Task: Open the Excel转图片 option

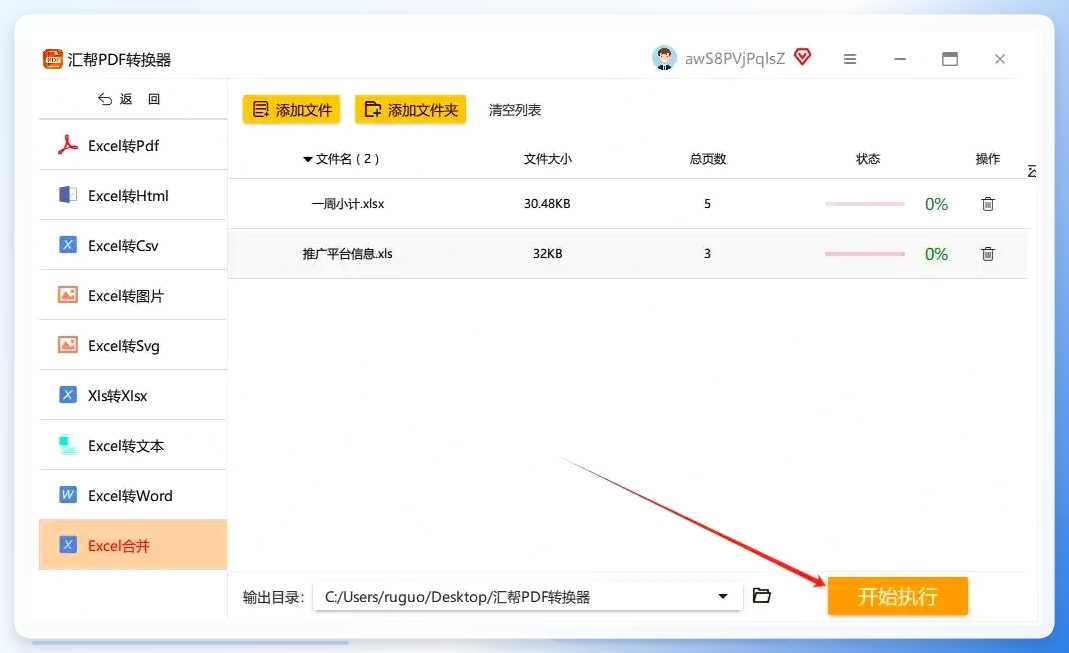Action: click(x=133, y=296)
